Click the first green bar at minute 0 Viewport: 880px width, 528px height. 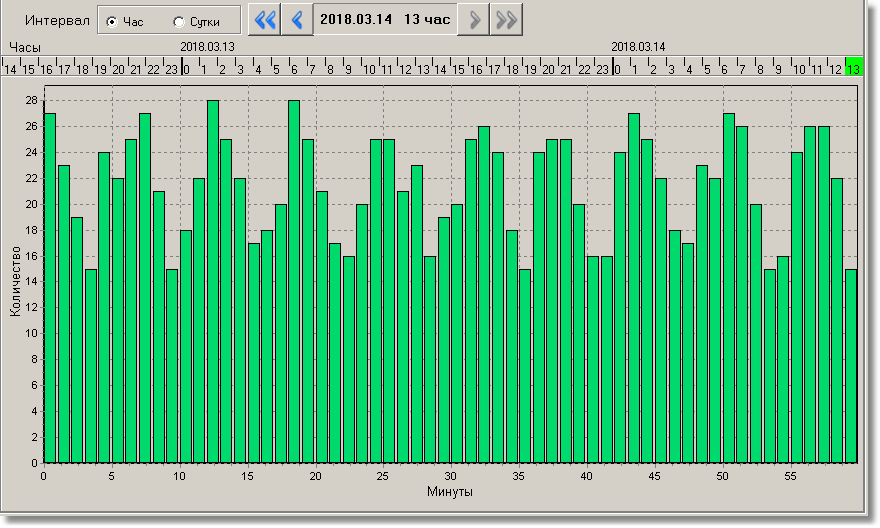[50, 288]
